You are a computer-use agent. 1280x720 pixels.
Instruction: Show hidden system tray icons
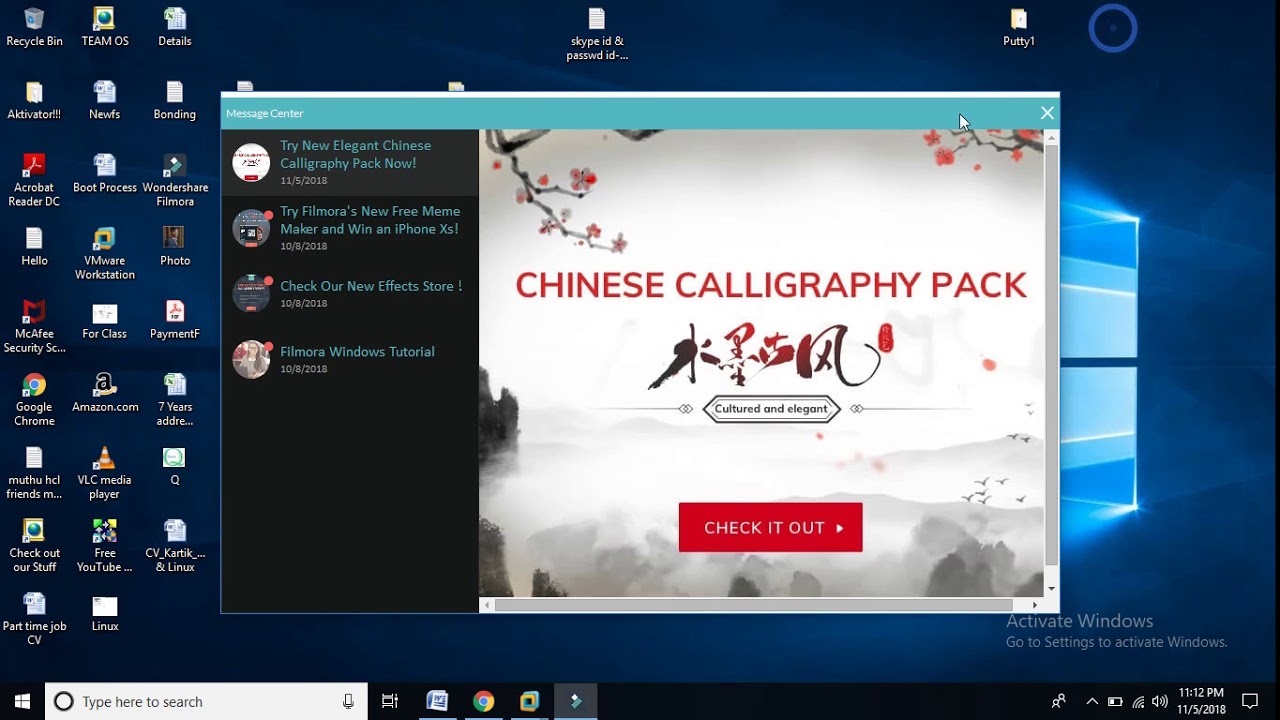click(1092, 701)
